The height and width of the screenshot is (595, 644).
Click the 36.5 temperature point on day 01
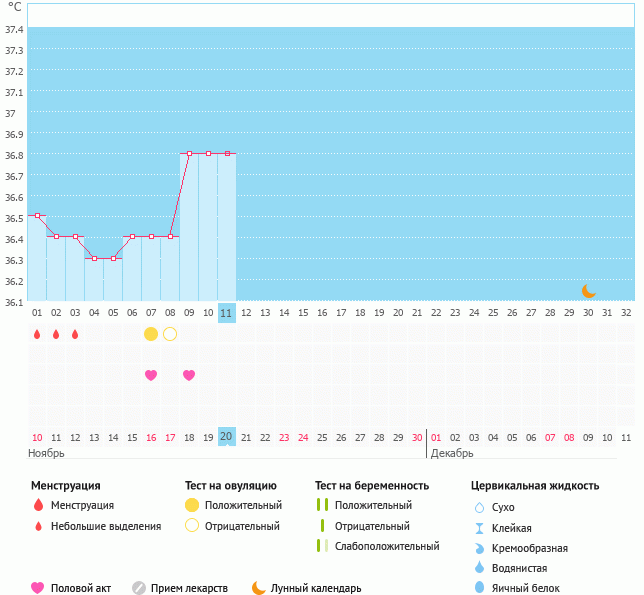(x=37, y=215)
